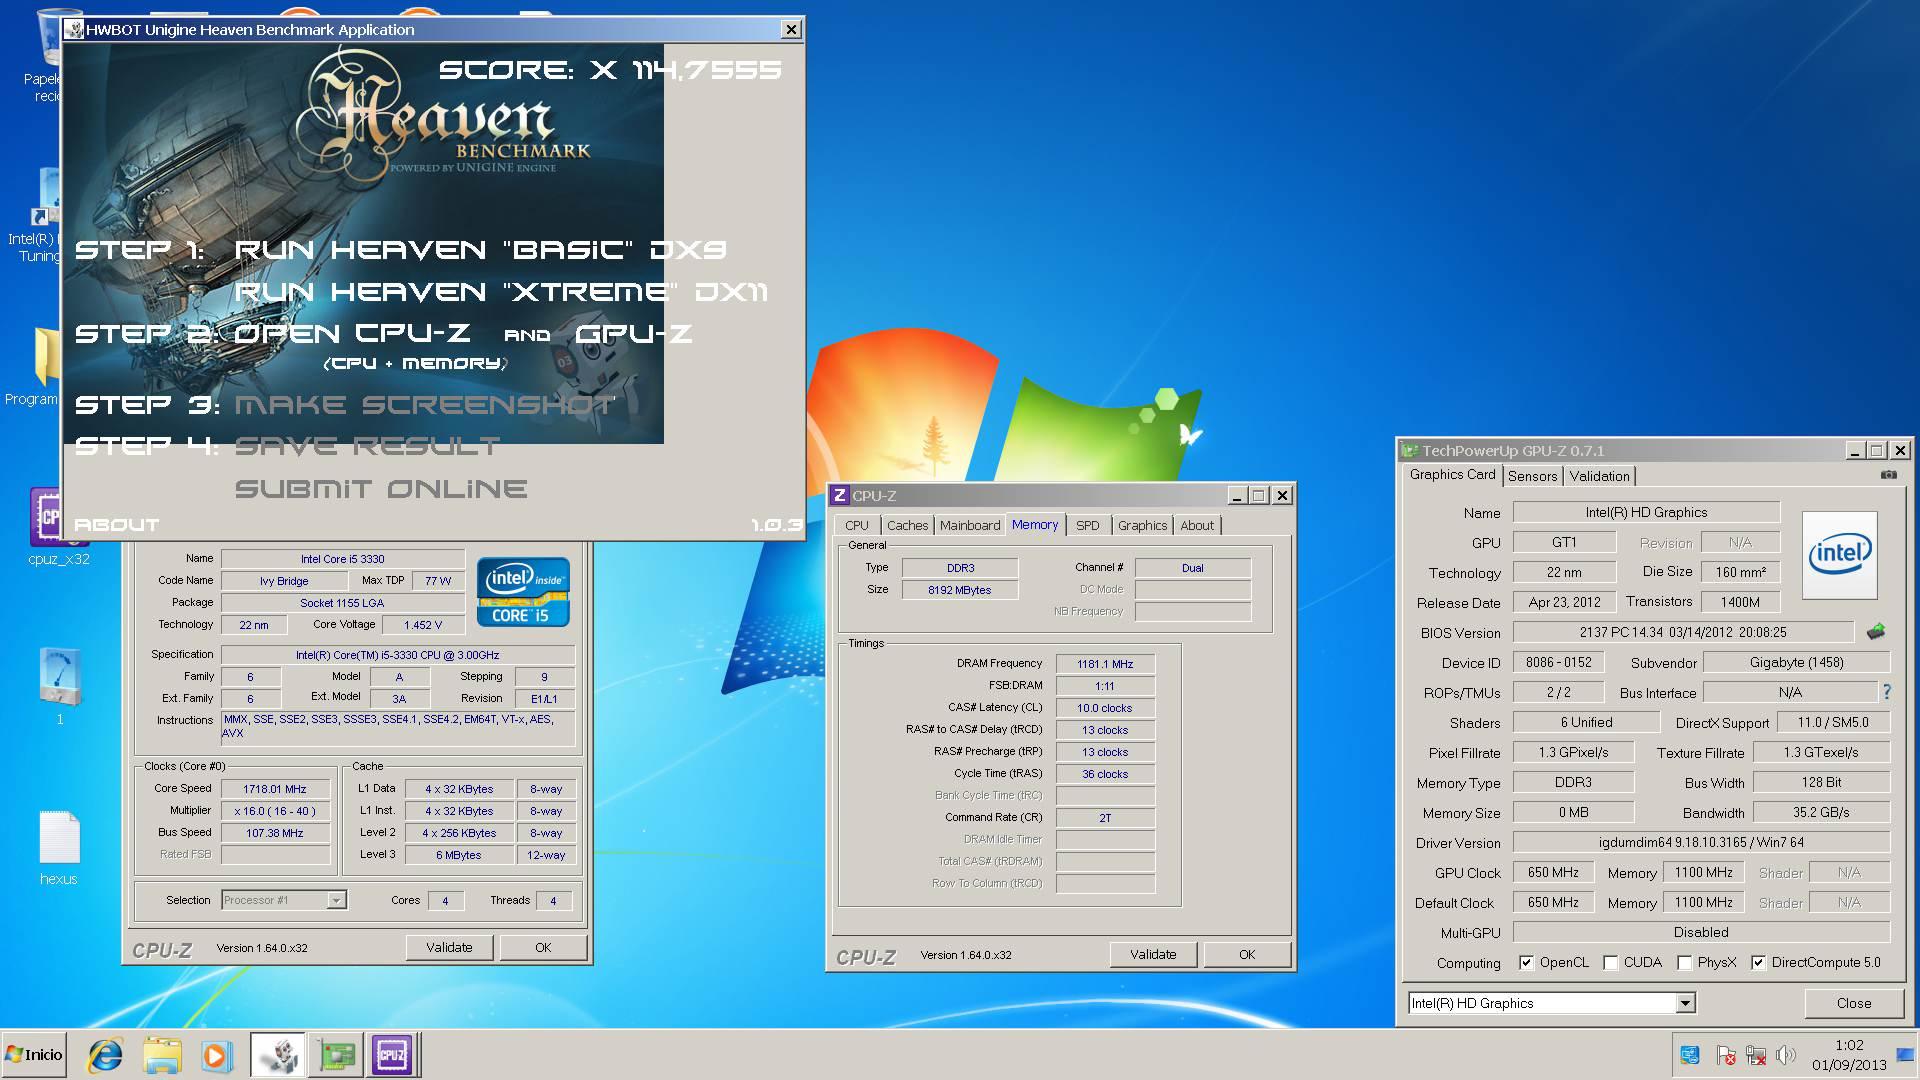Click the DRAM Frequency value 1181.1 MHz

1105,663
